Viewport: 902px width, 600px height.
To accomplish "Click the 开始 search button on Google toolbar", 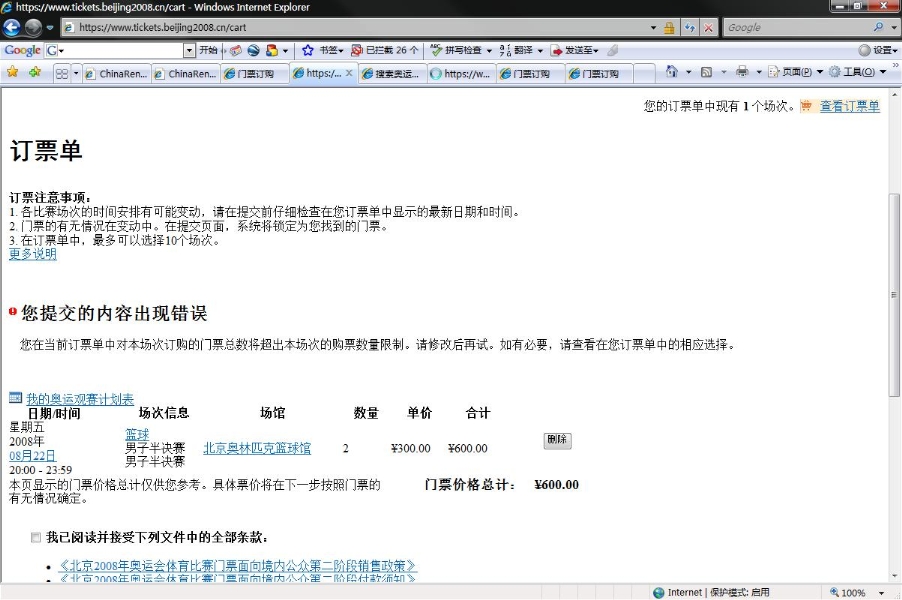I will (208, 50).
